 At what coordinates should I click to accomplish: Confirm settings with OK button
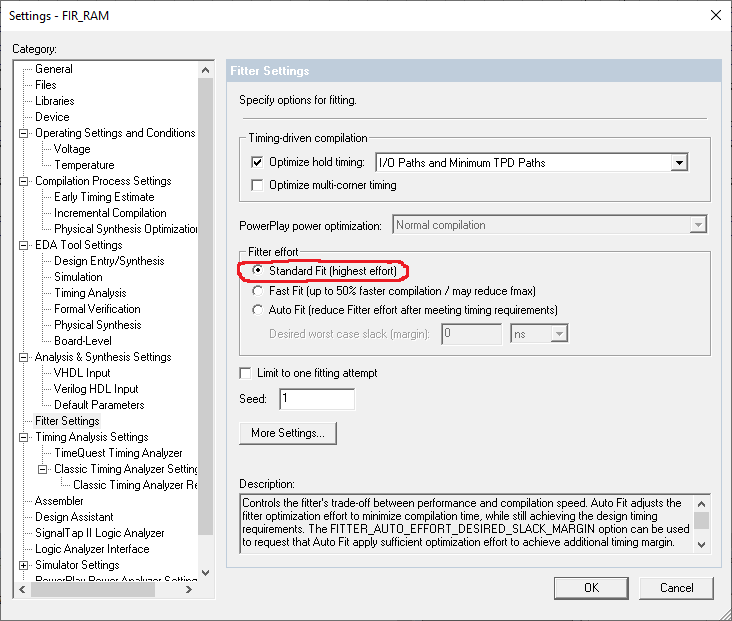click(591, 588)
